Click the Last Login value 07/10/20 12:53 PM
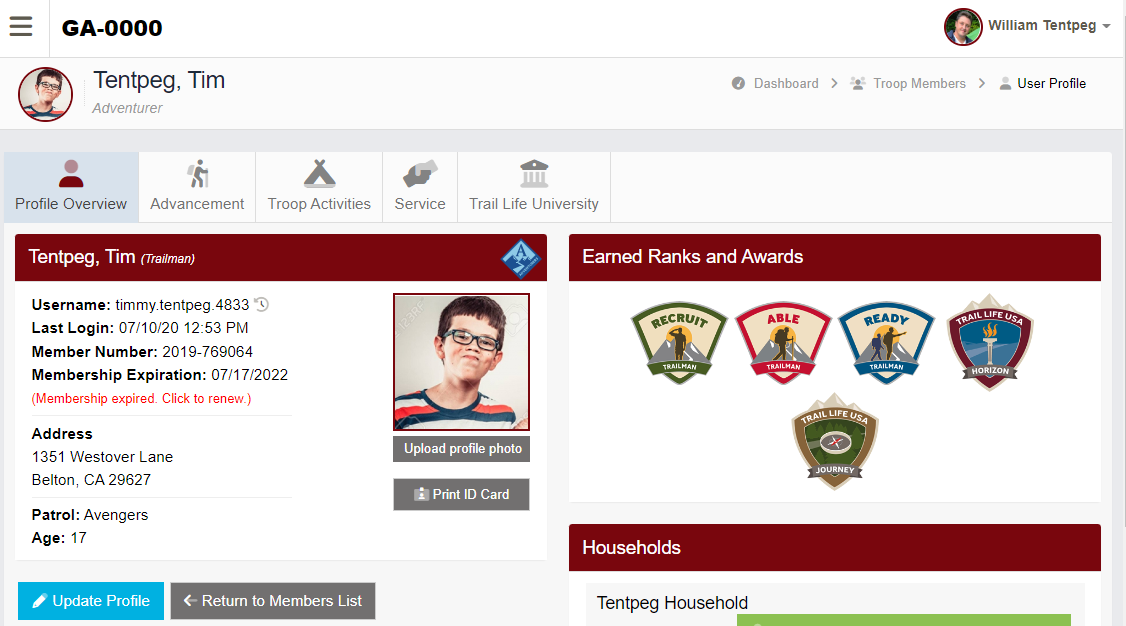 point(184,328)
